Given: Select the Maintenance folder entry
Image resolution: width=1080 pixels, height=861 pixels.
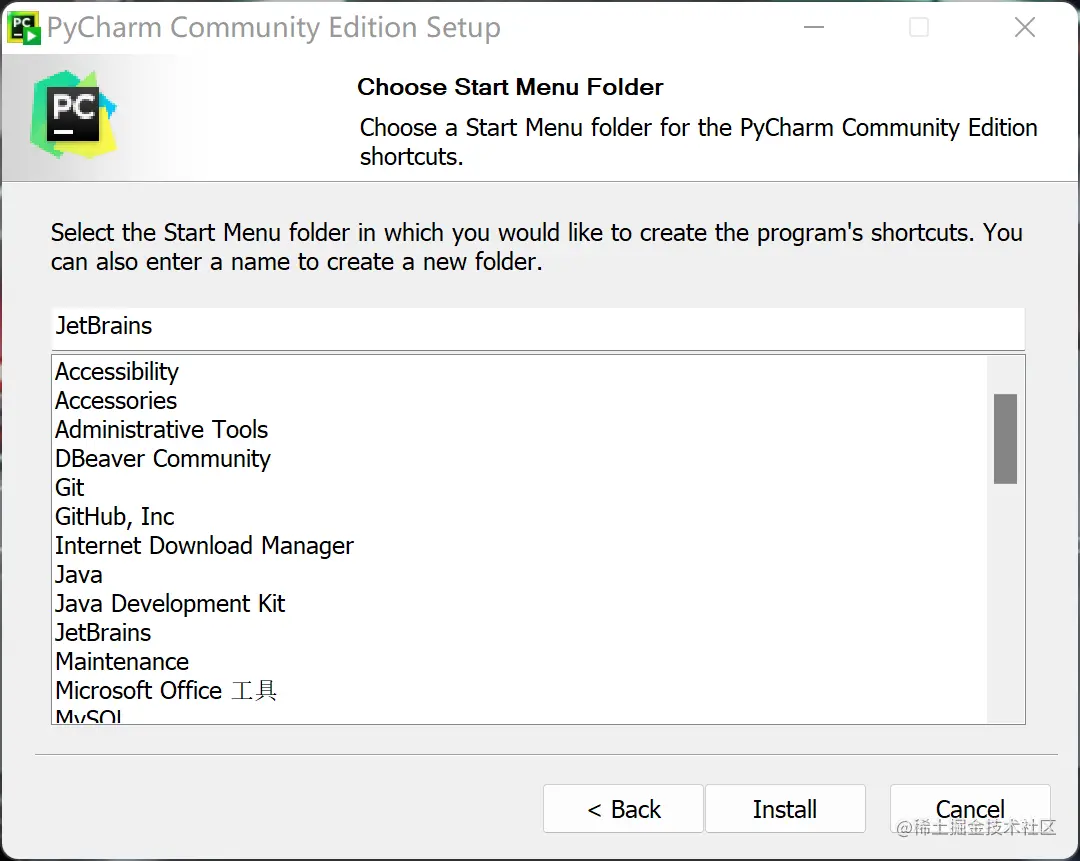Looking at the screenshot, I should [x=122, y=662].
